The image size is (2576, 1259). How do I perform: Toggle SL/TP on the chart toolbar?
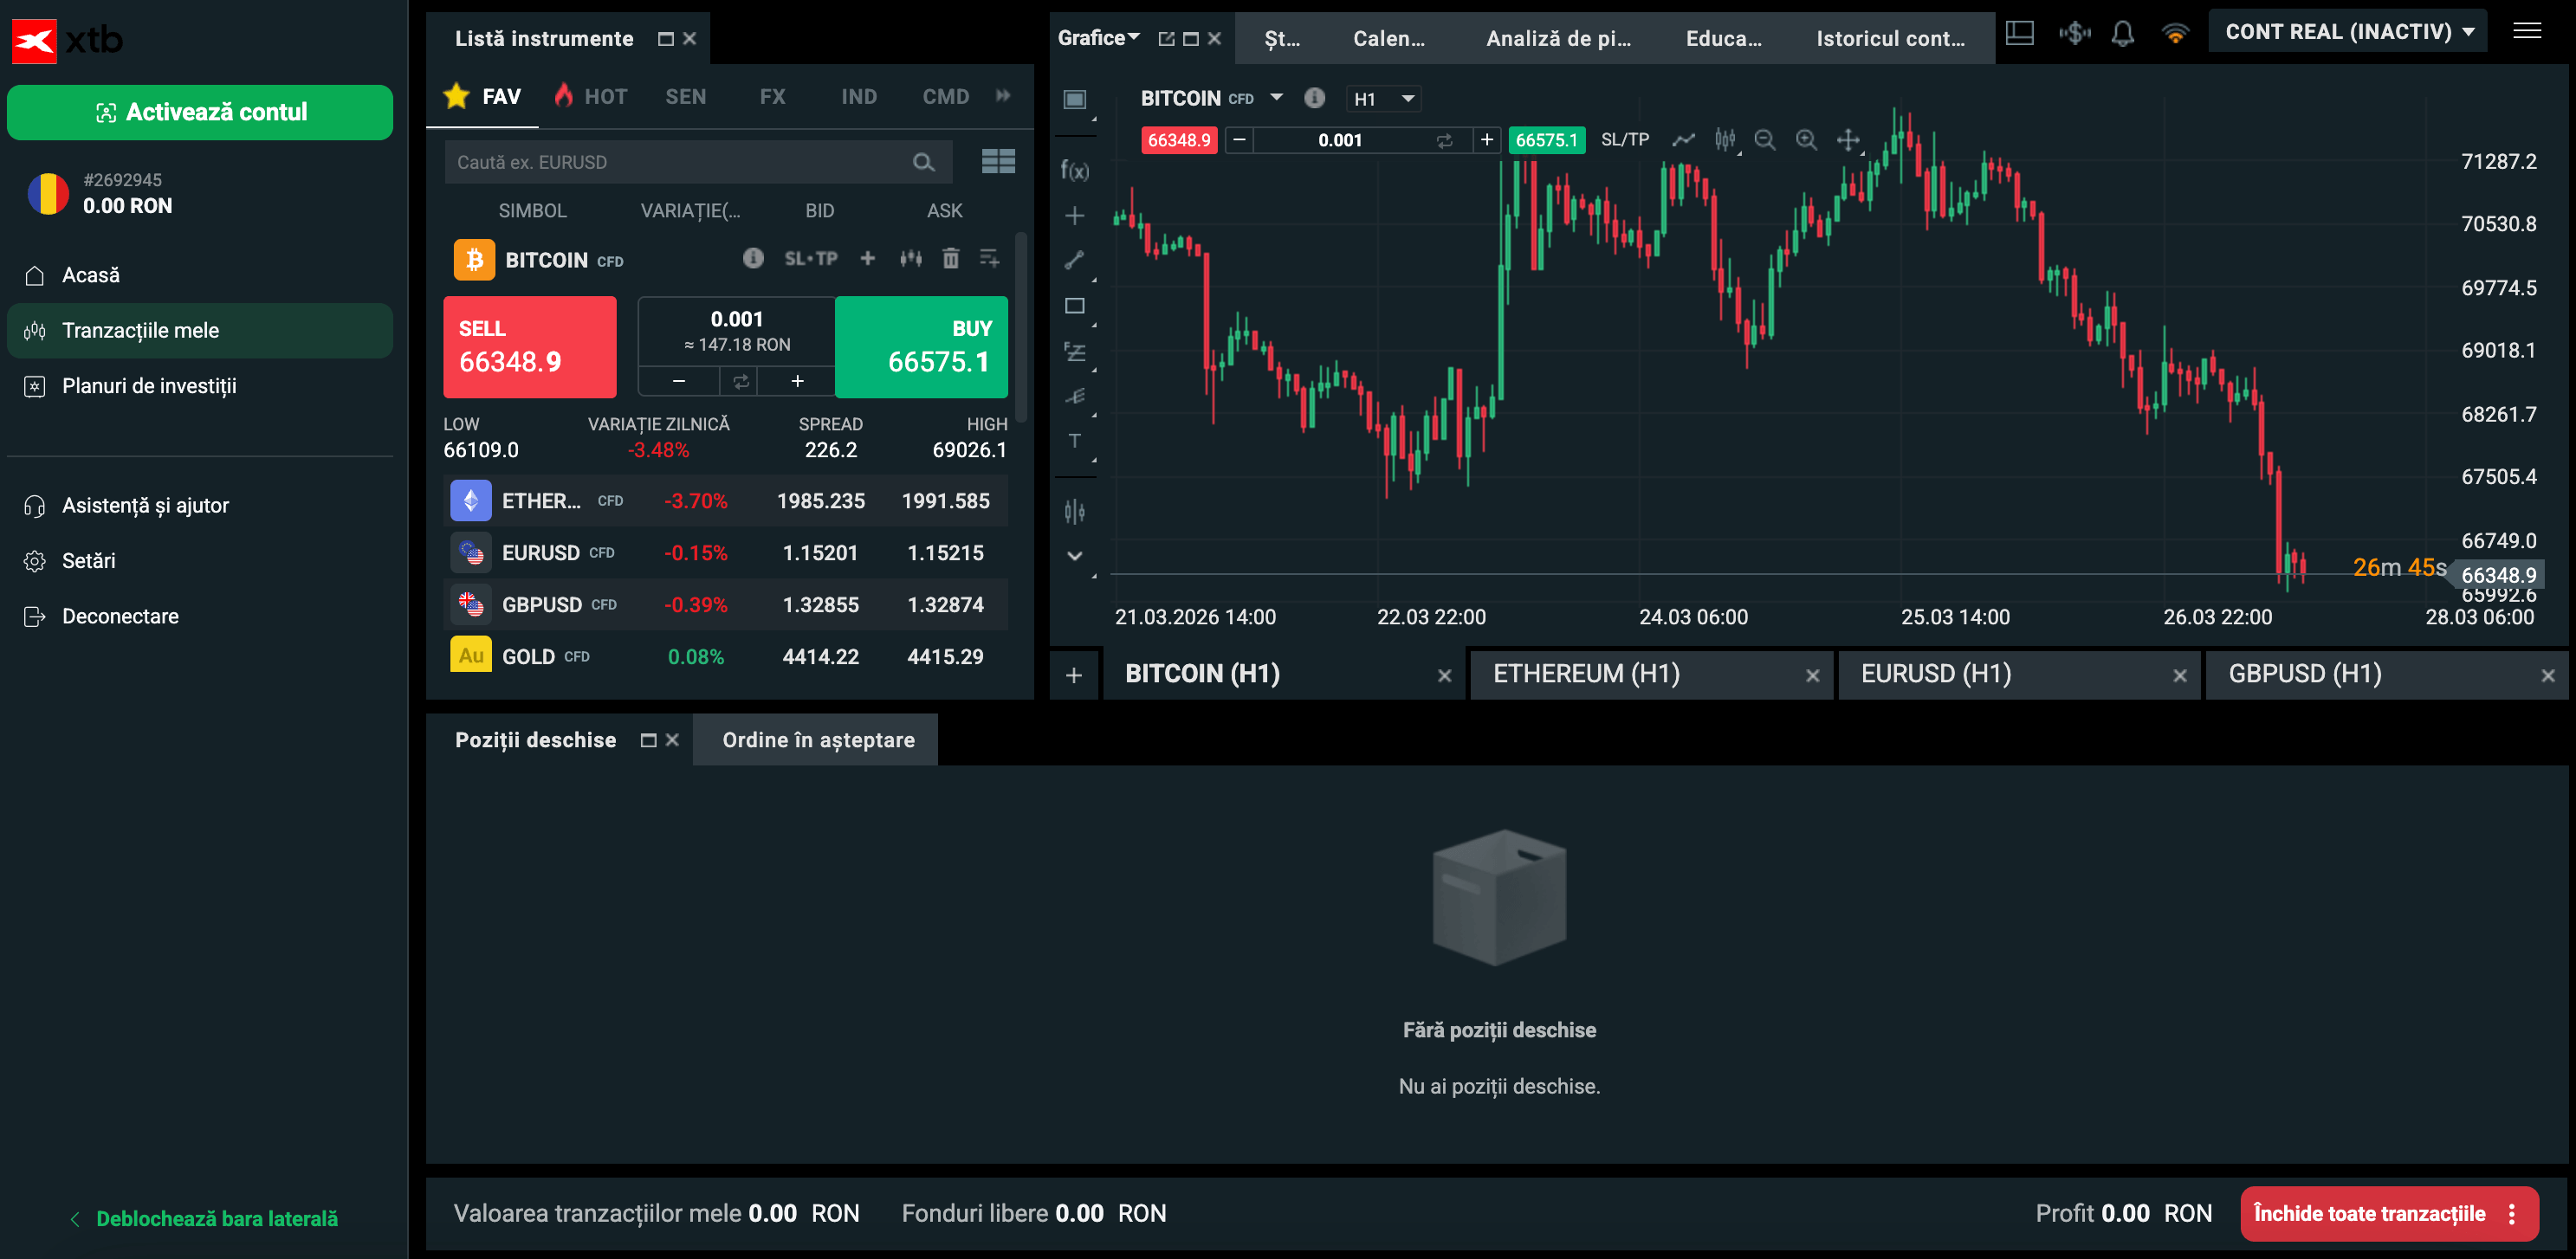(1624, 140)
